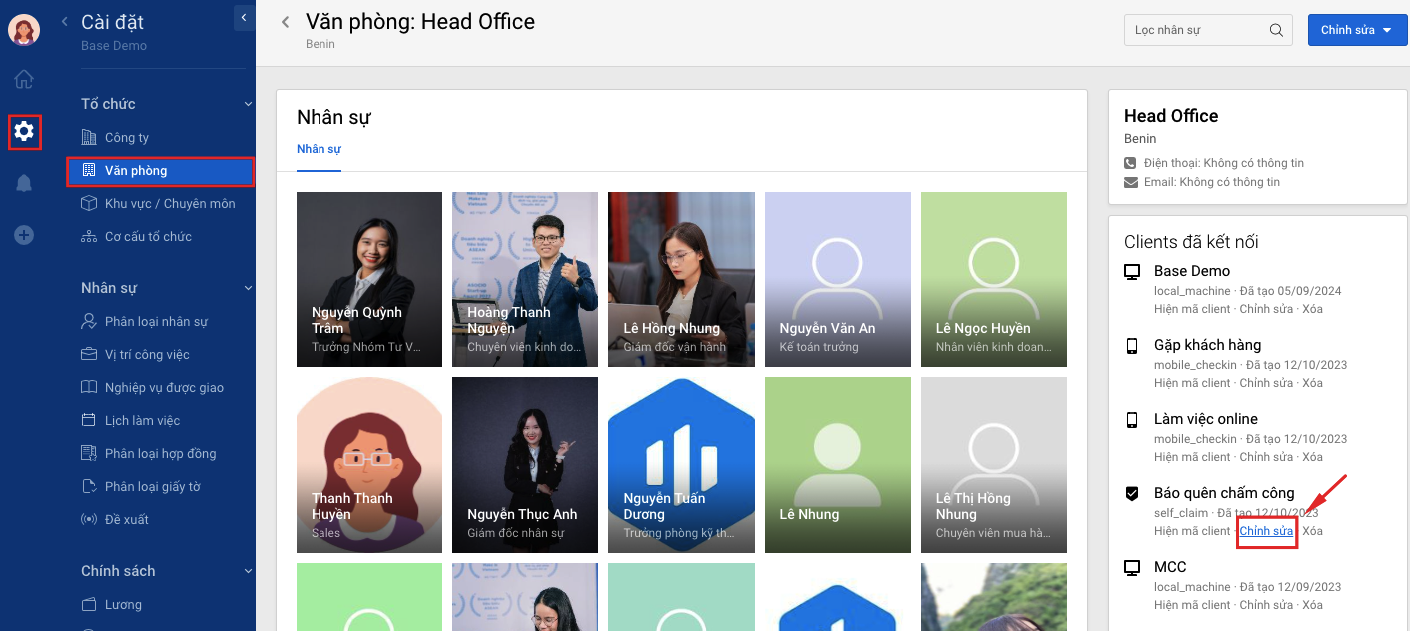
Task: Open Lê Thị Hồng Nhung employee card
Action: 994,465
